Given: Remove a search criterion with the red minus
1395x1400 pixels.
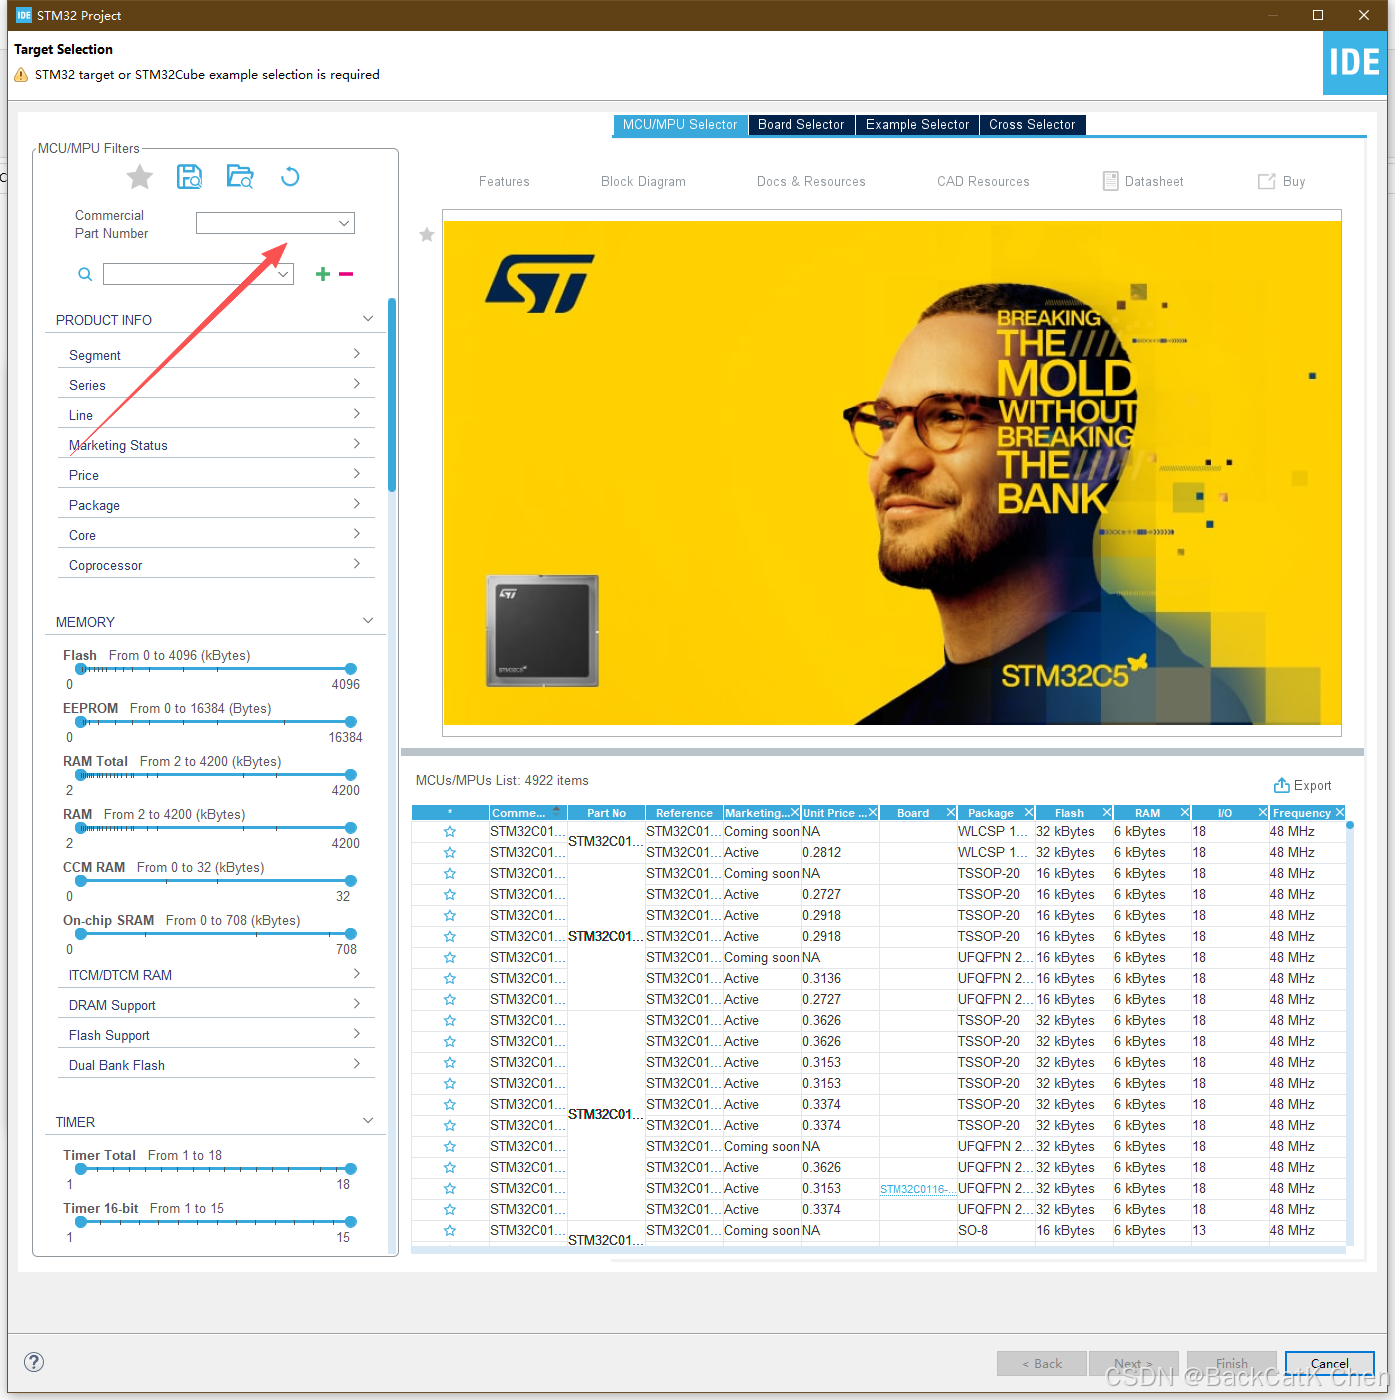Looking at the screenshot, I should click(x=346, y=274).
